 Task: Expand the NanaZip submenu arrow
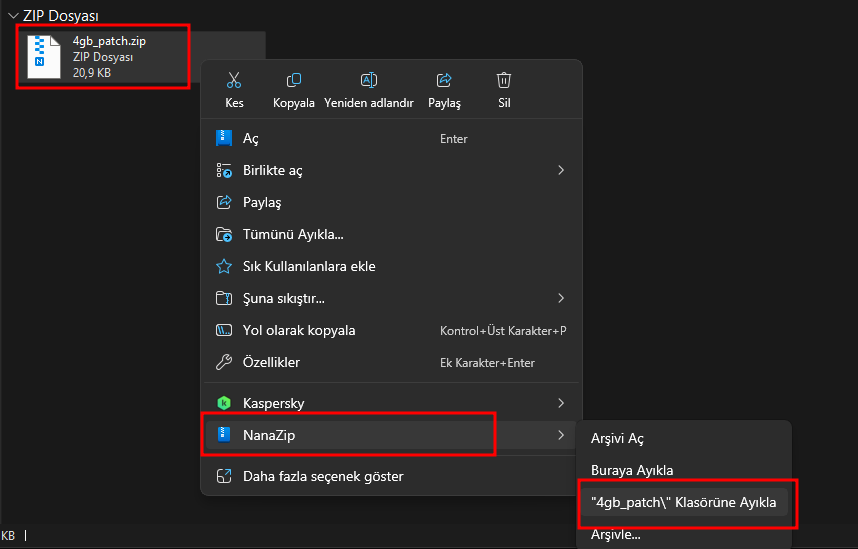(561, 435)
